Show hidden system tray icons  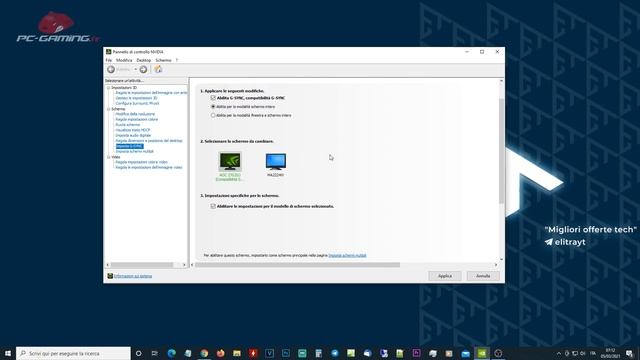click(x=559, y=353)
